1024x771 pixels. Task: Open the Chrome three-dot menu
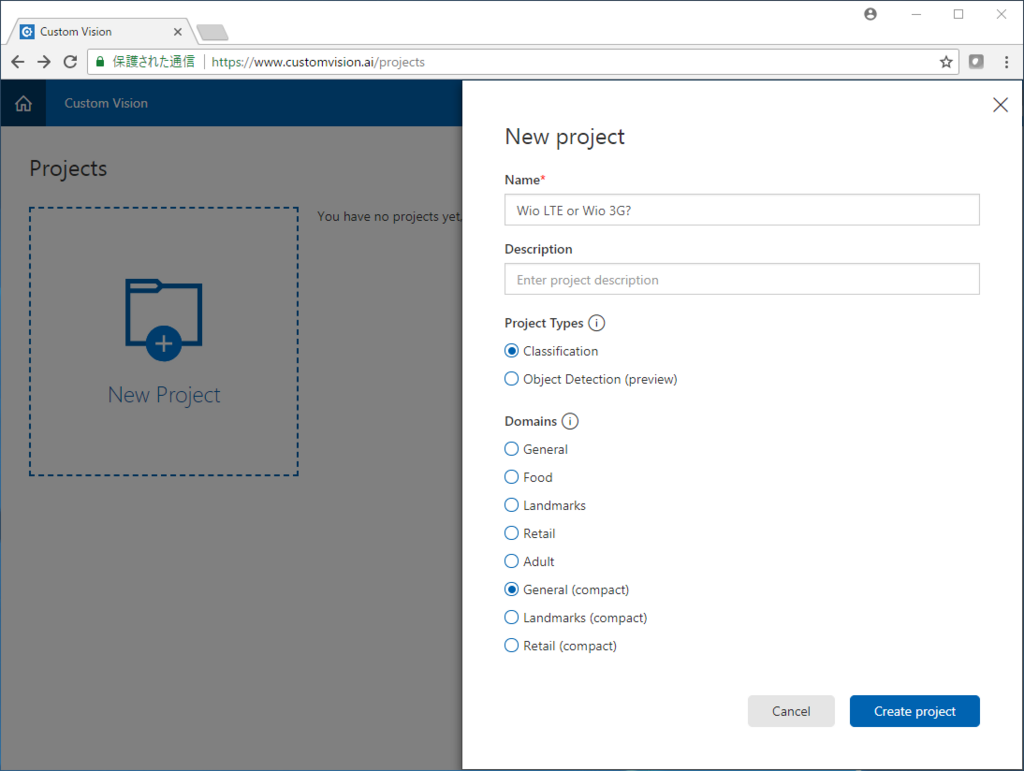pyautogui.click(x=1006, y=62)
